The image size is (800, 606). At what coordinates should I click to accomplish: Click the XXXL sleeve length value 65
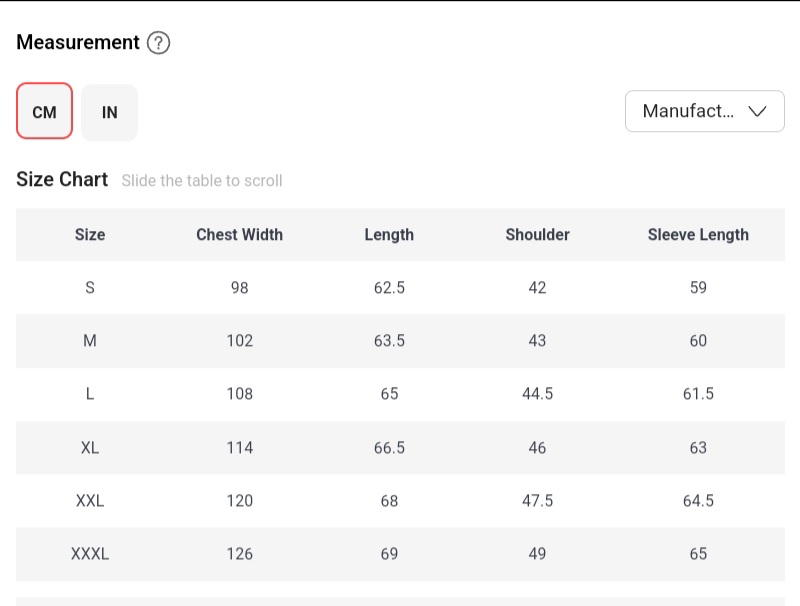(698, 554)
